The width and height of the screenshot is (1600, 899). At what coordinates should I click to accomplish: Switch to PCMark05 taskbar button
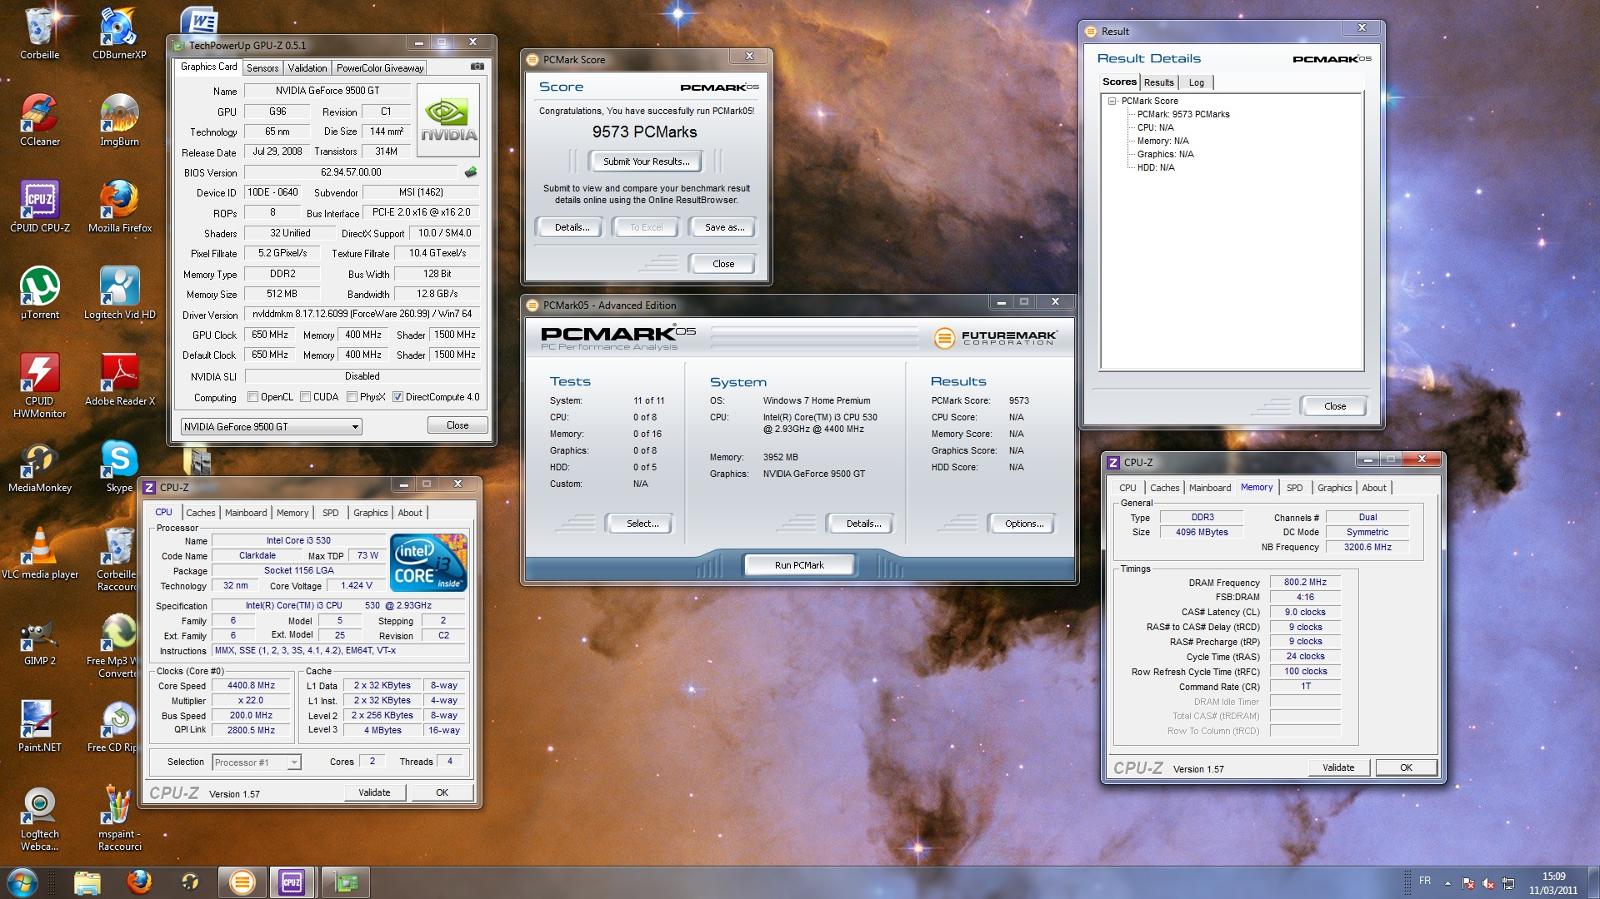click(x=242, y=882)
